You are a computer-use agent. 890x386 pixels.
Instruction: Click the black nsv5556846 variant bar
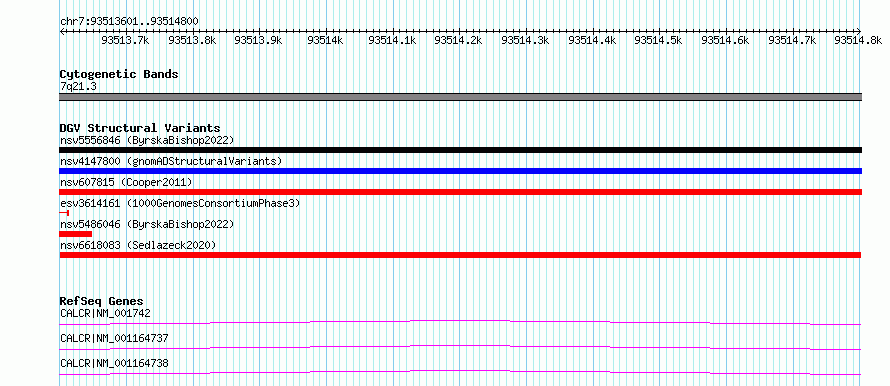click(460, 150)
